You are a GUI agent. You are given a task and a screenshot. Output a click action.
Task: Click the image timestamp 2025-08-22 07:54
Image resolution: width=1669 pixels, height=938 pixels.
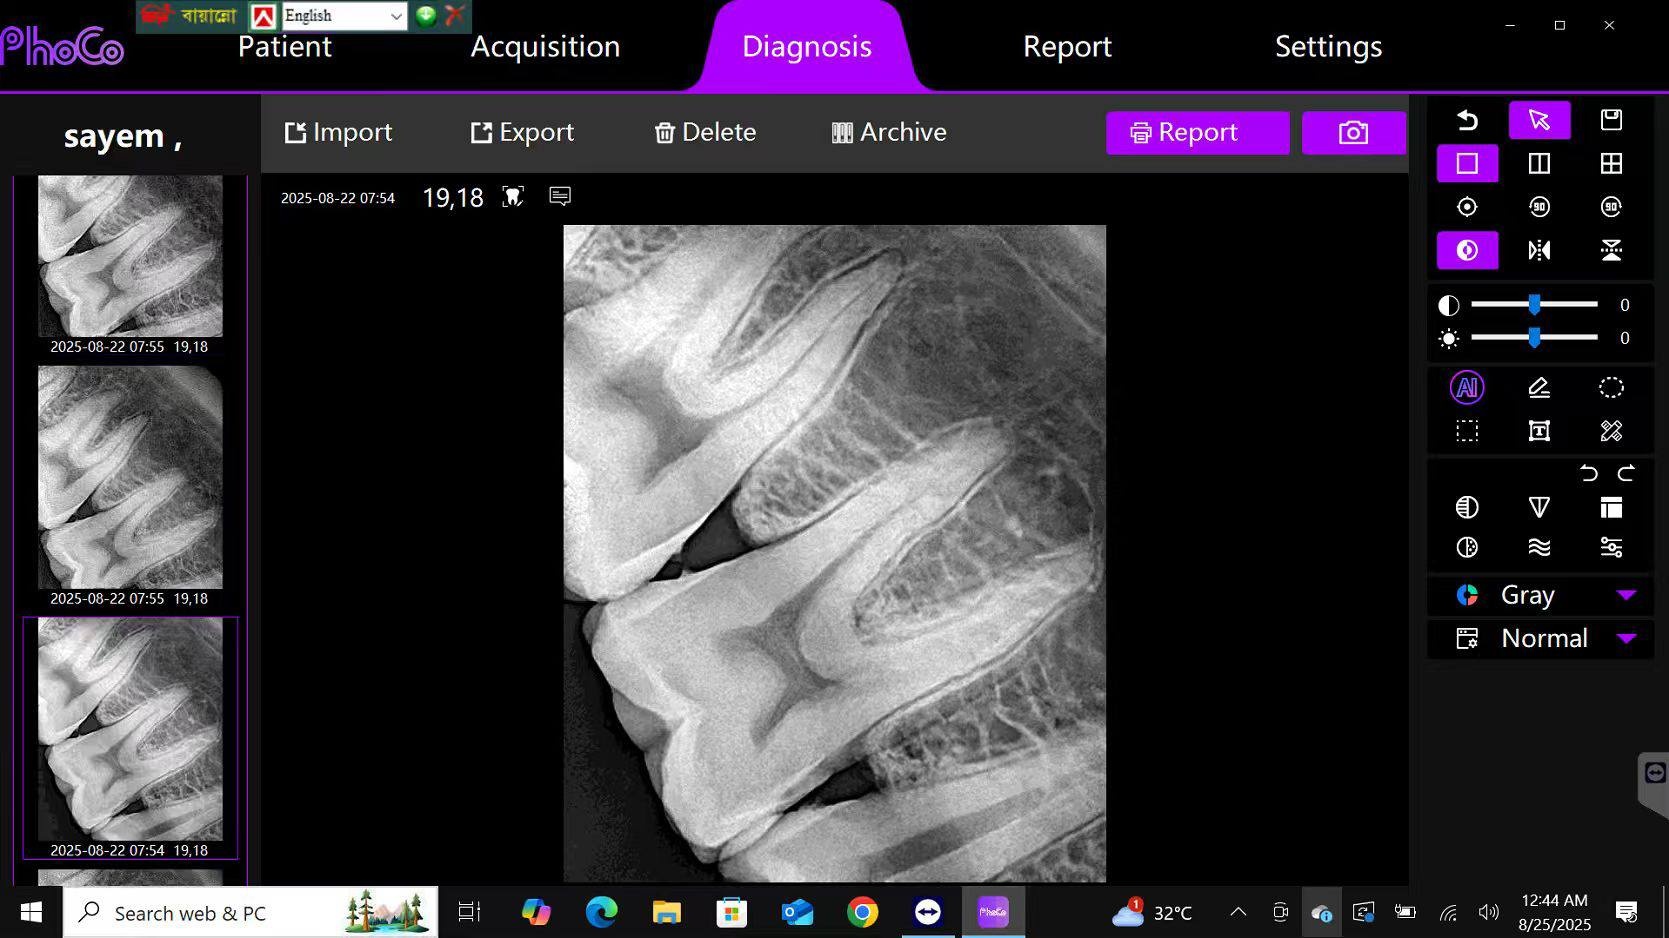(x=337, y=198)
